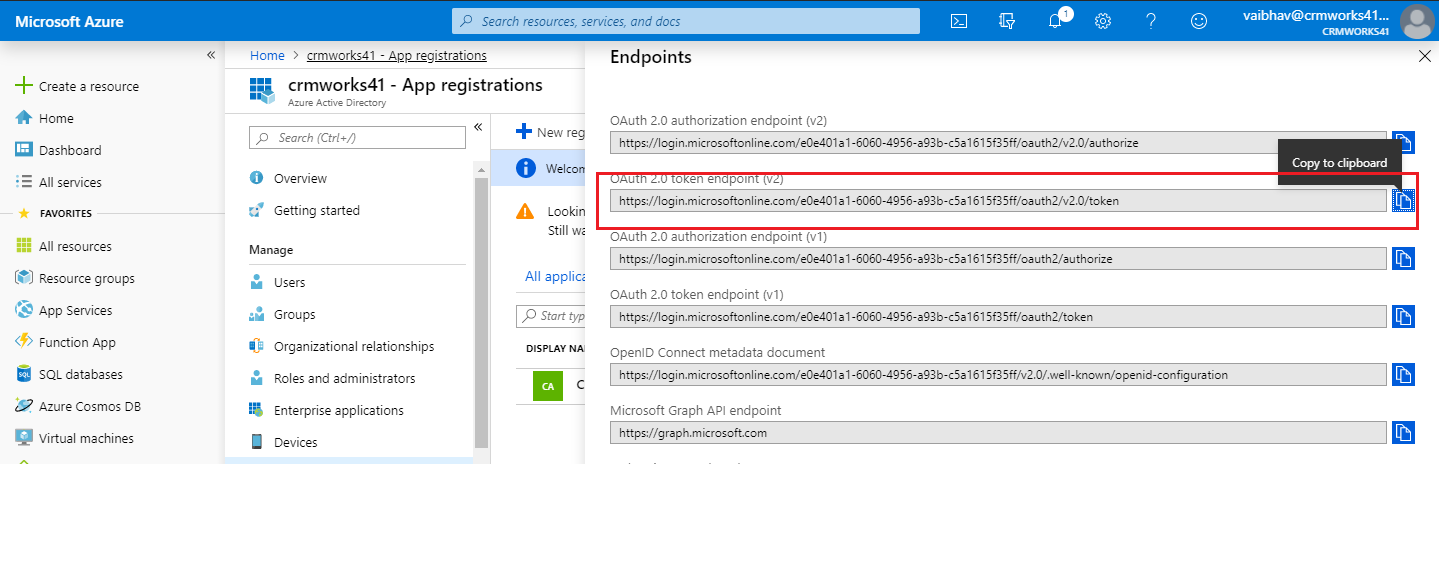The image size is (1439, 580).
Task: Select the OpenID Connect metadata document field
Action: (998, 374)
